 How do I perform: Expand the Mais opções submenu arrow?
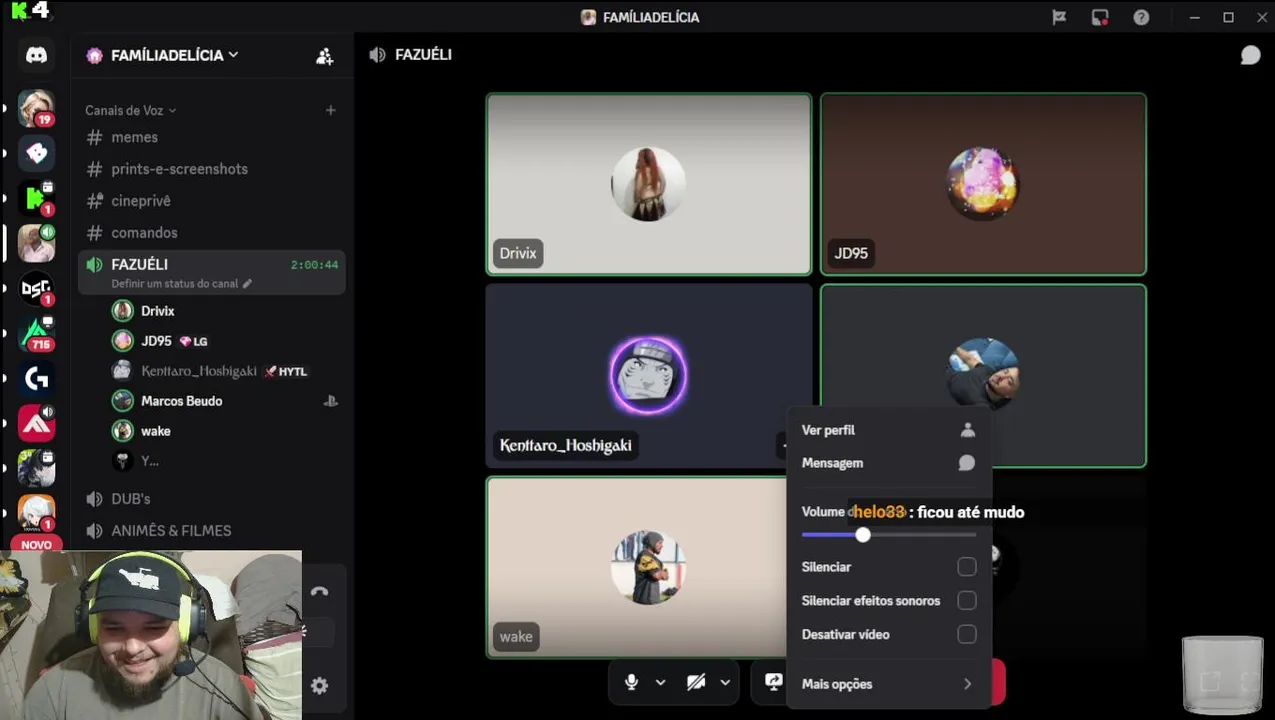coord(967,684)
